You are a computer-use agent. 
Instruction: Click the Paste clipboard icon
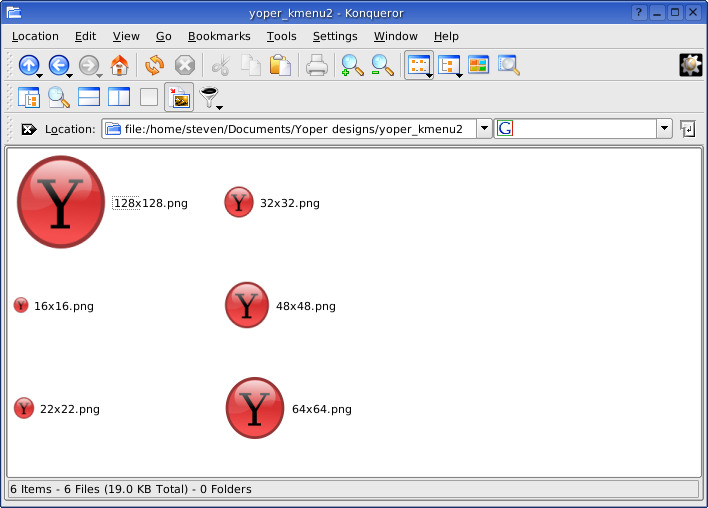click(x=280, y=65)
